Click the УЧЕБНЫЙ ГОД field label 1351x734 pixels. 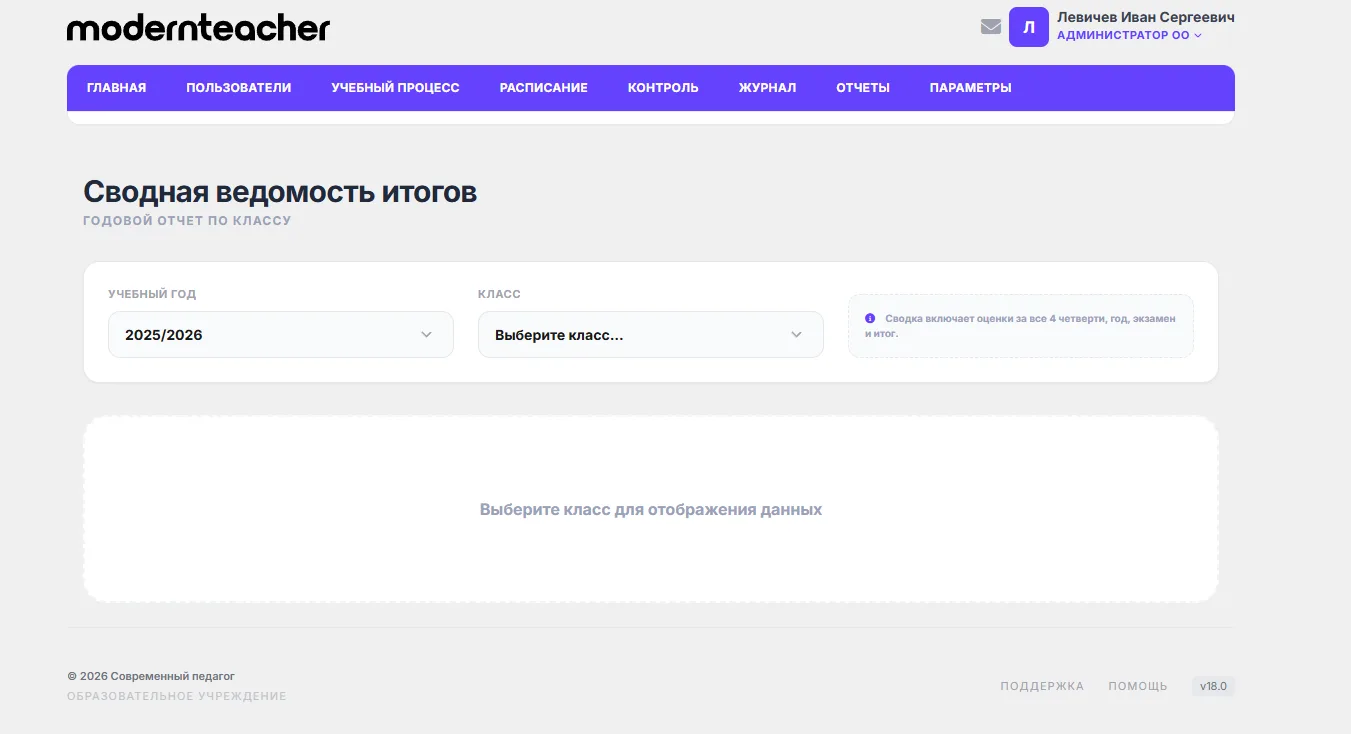click(152, 294)
